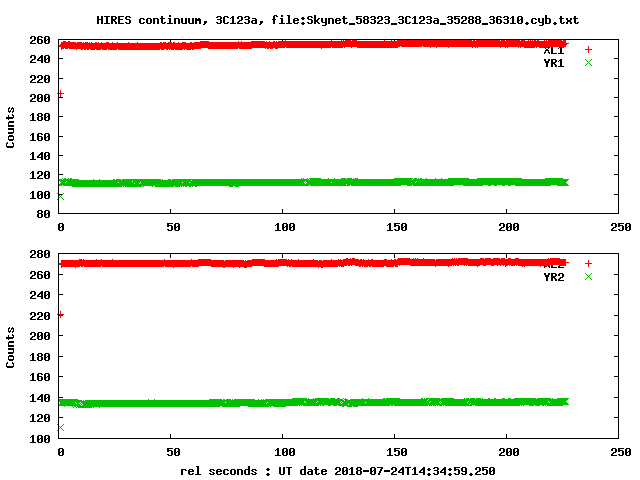Click the bottom plot 'Counts' y-axis label
The image size is (640, 480).
pos(10,347)
